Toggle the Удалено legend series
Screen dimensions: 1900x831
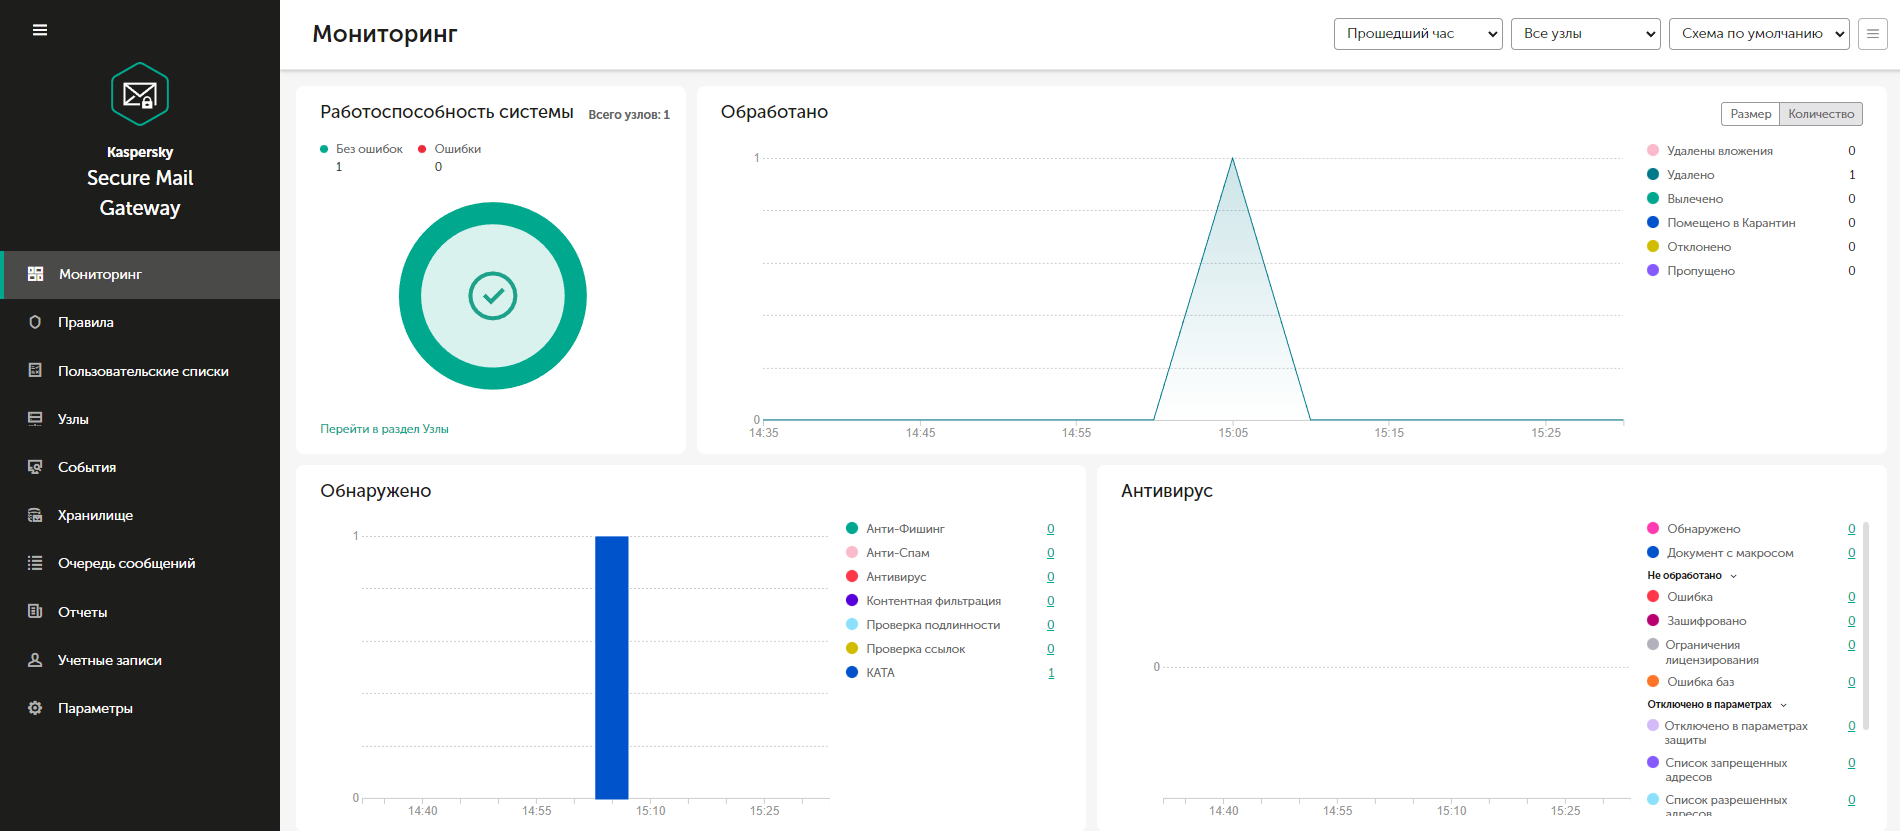coord(1690,175)
